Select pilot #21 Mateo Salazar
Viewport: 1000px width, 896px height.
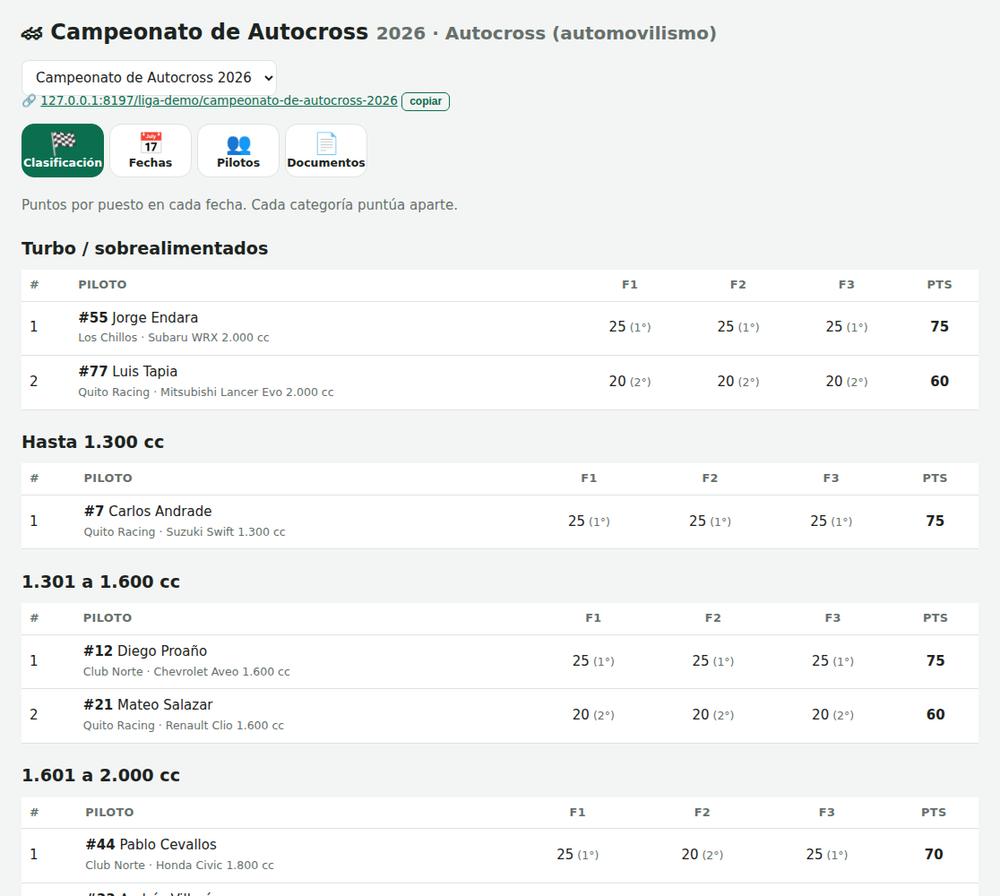[x=147, y=705]
